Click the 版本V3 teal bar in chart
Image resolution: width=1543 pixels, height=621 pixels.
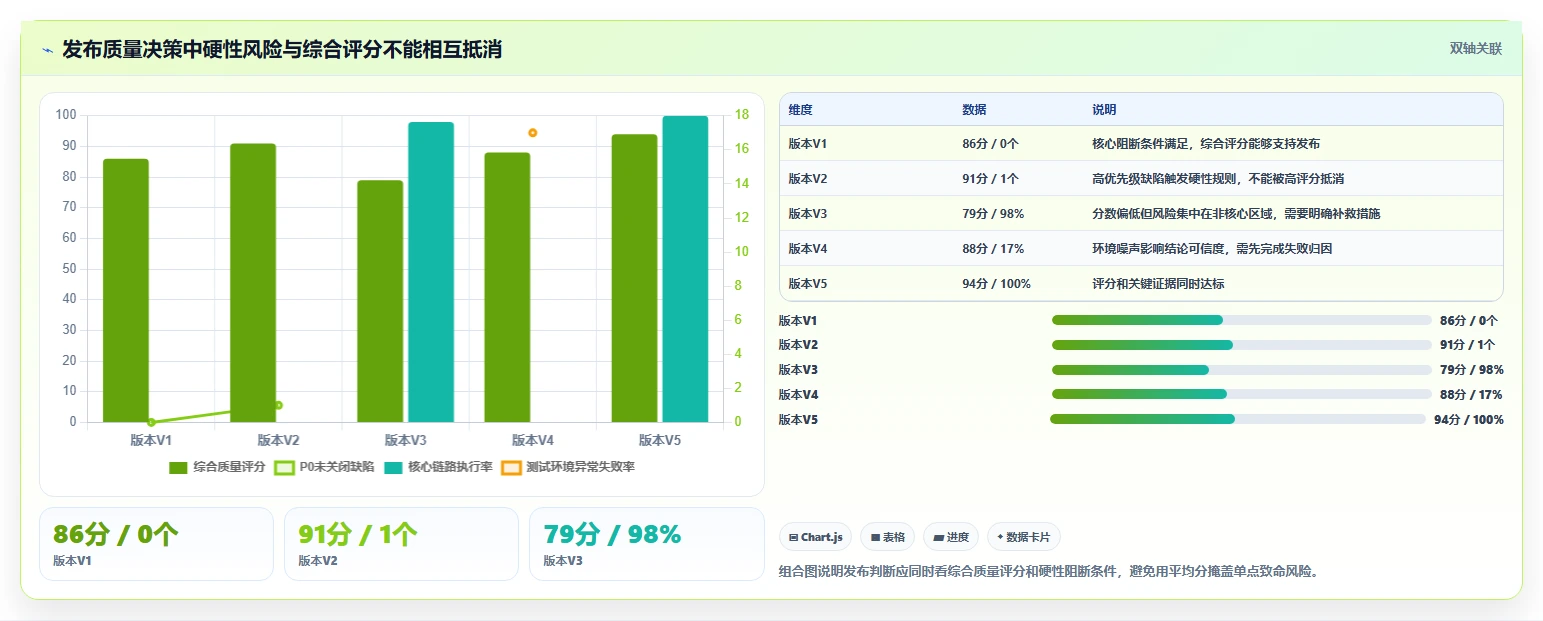431,272
